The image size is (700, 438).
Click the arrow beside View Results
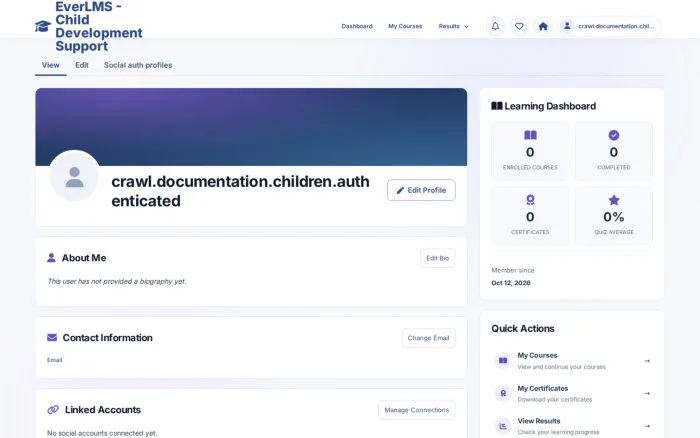pyautogui.click(x=647, y=426)
